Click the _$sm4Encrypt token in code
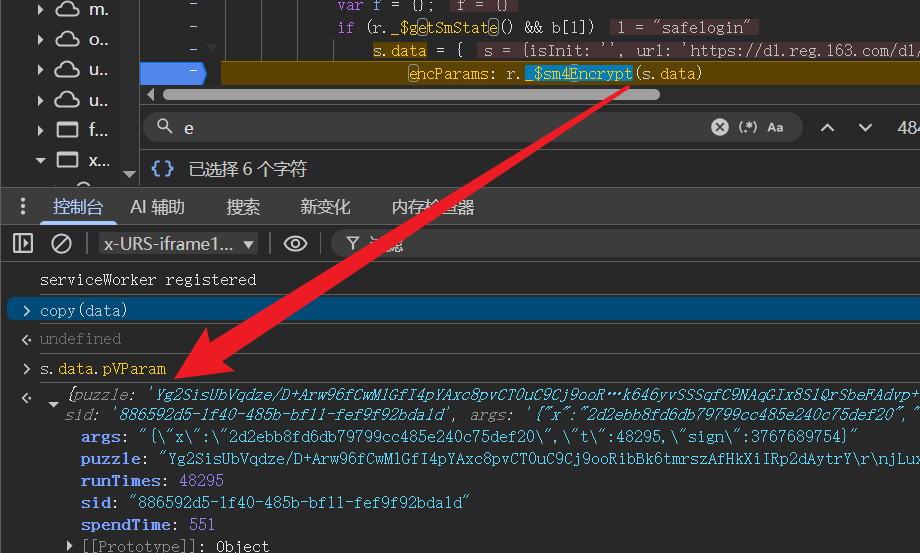The height and width of the screenshot is (553, 920). click(579, 73)
